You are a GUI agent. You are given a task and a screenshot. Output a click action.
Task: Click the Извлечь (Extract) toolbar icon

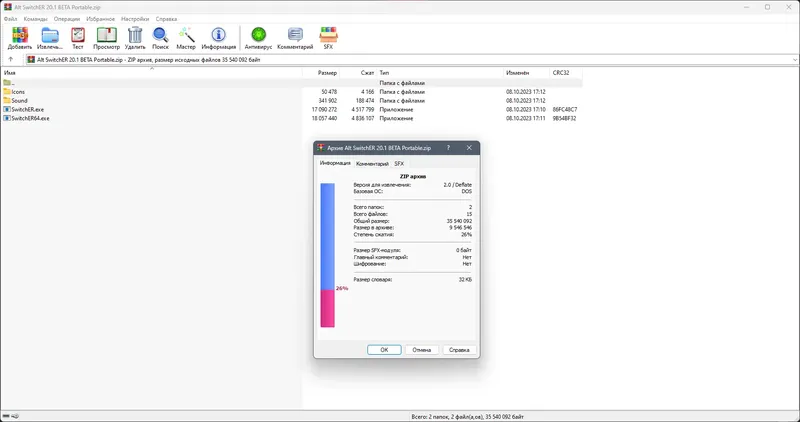point(50,38)
